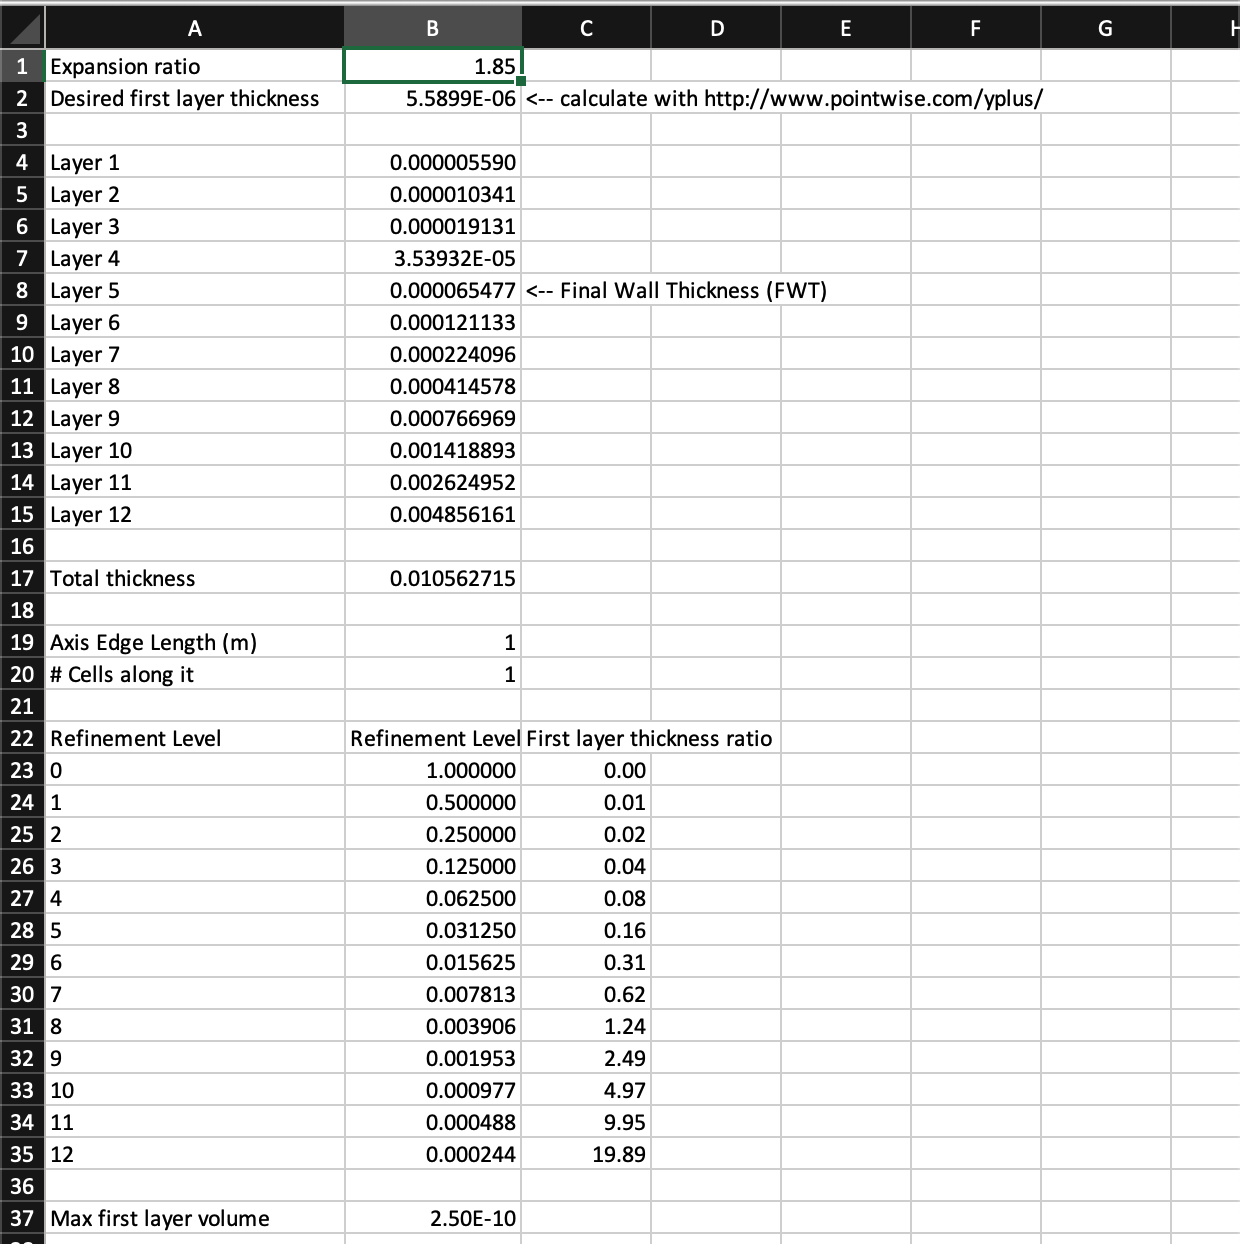
Task: Select column G header
Action: coord(1106,28)
